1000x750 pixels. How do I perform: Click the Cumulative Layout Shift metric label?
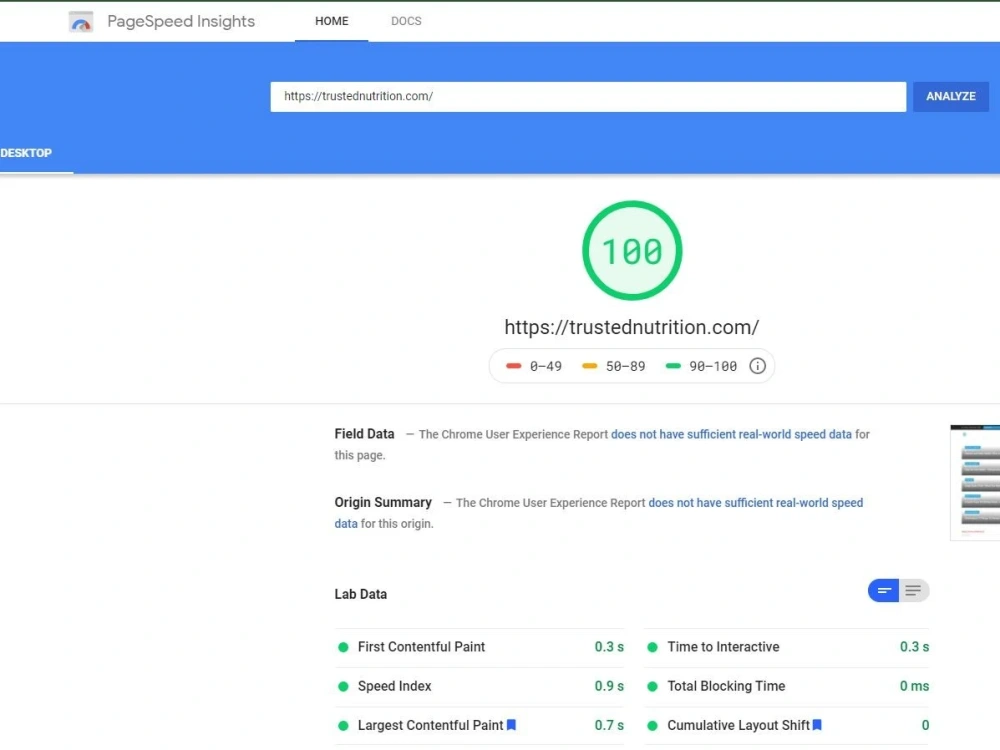click(x=739, y=725)
